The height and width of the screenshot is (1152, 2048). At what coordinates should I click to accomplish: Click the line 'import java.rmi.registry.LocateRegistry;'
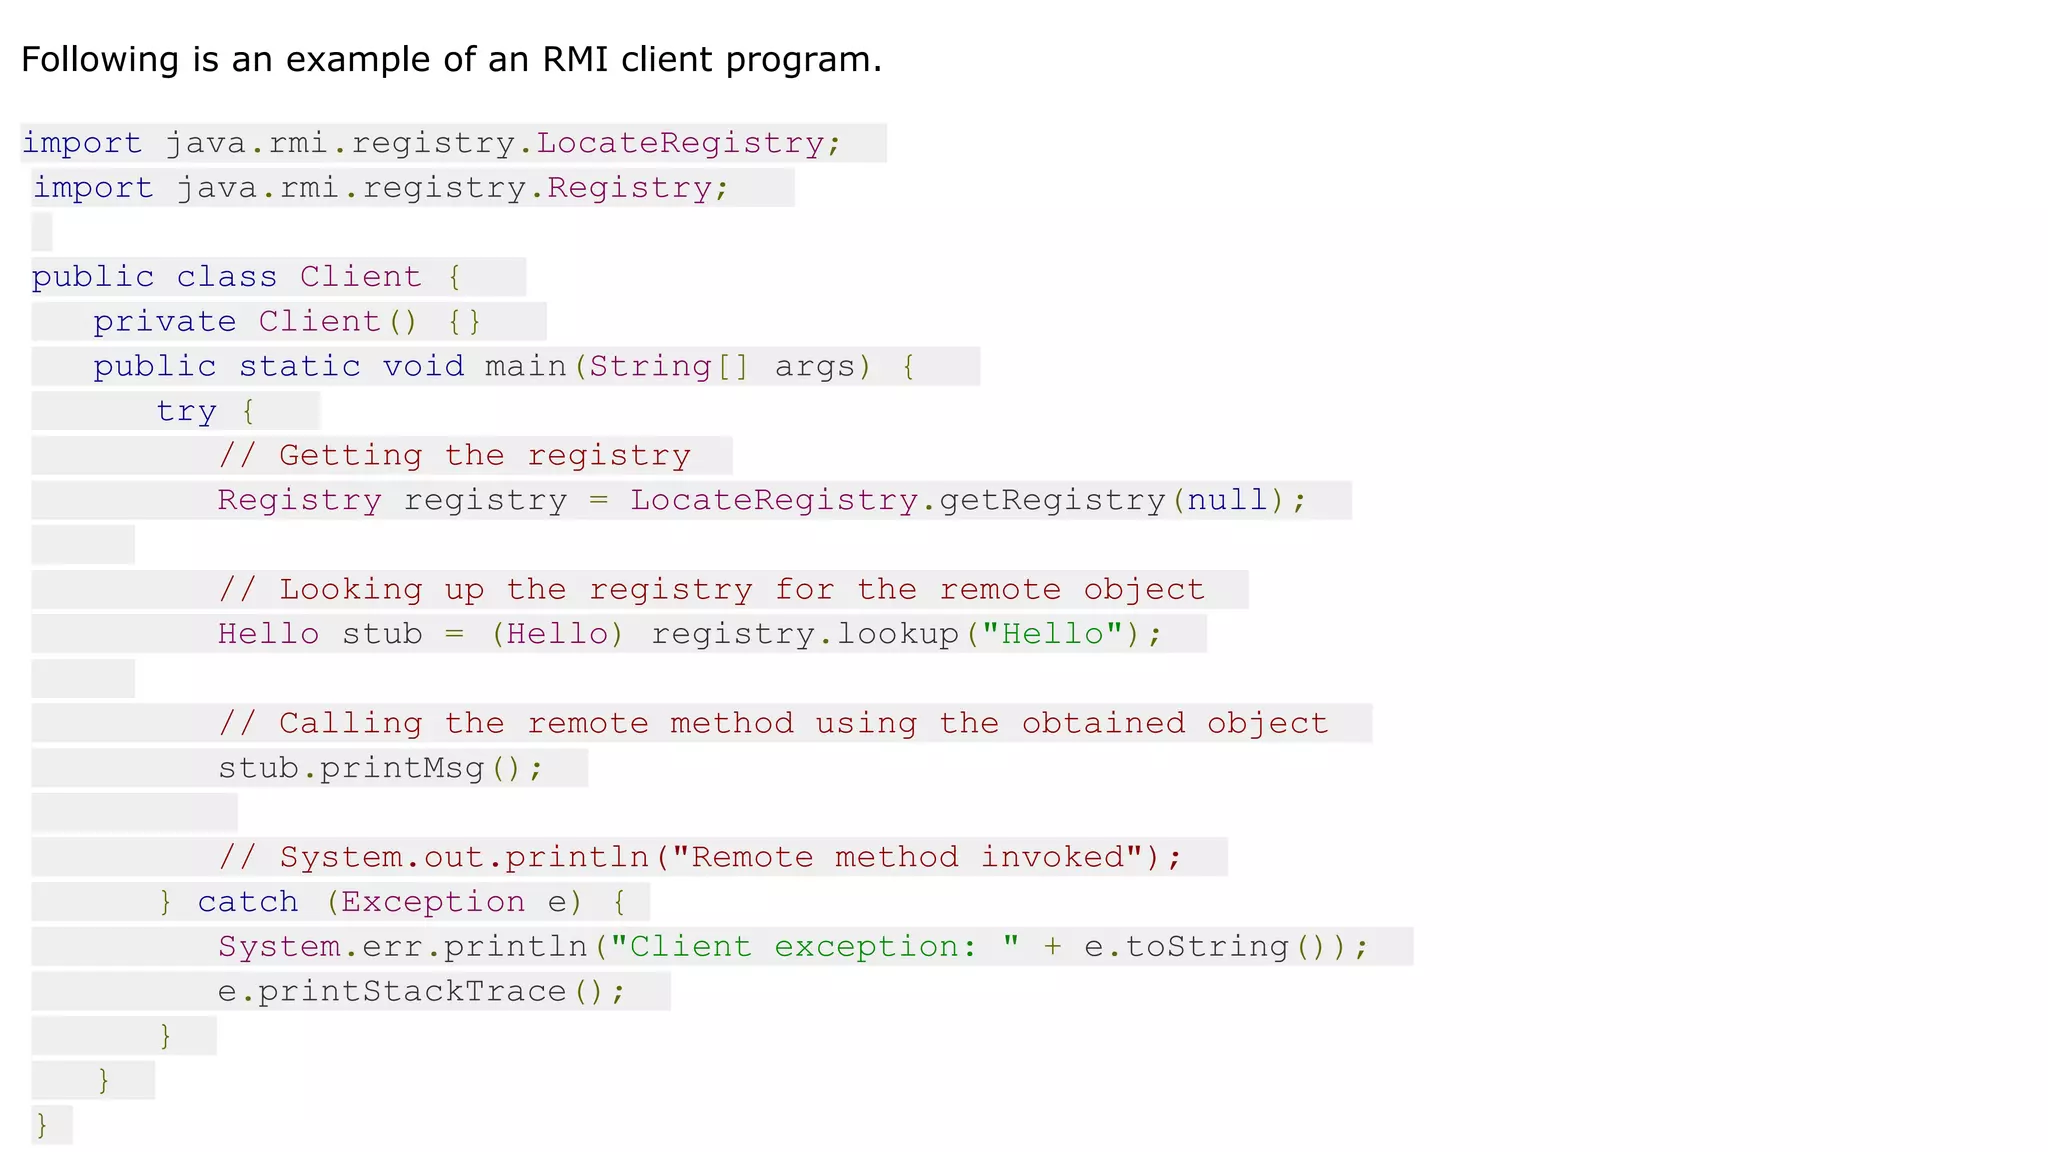point(431,143)
